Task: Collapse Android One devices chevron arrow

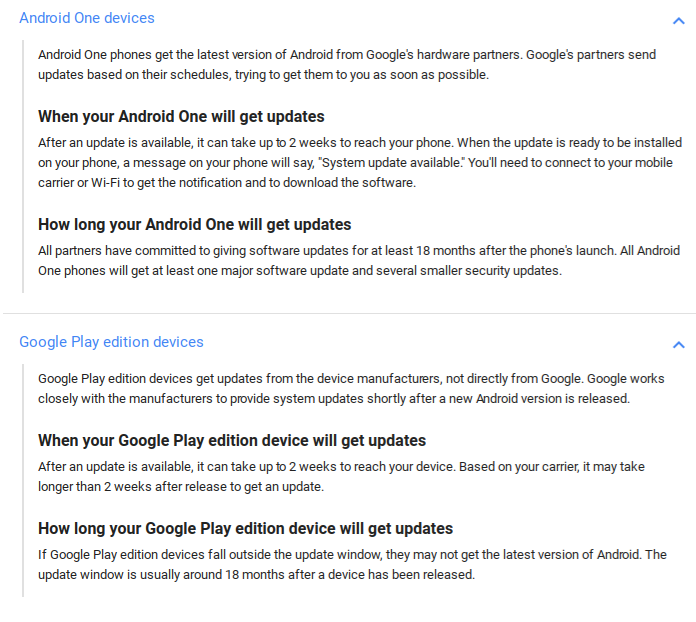Action: tap(679, 20)
